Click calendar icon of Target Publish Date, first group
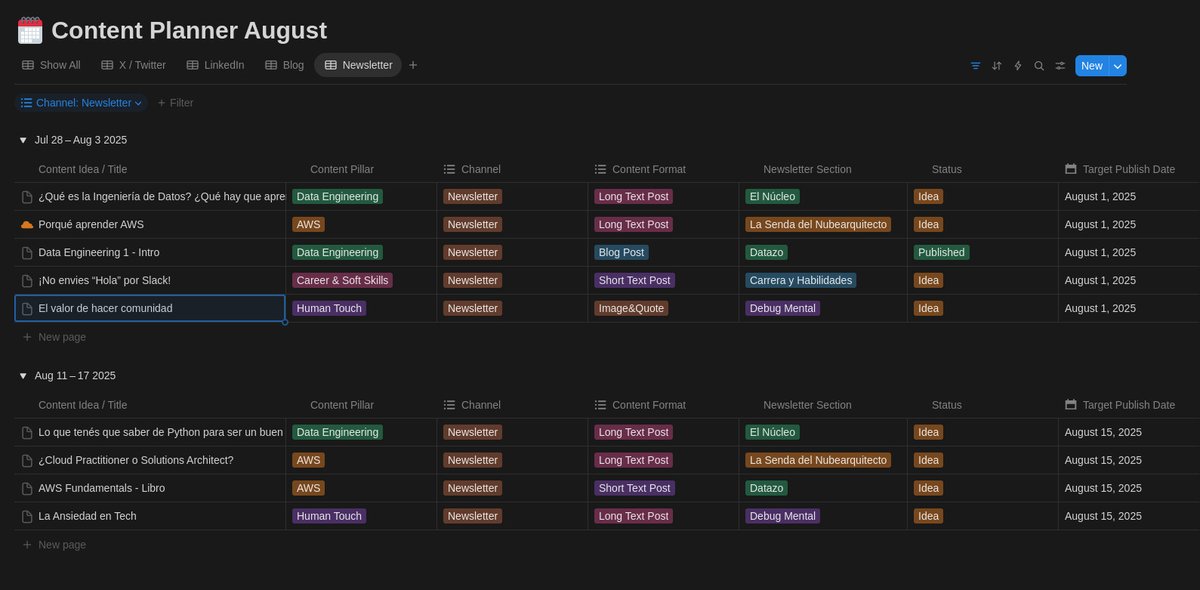Image resolution: width=1200 pixels, height=590 pixels. tap(1071, 169)
